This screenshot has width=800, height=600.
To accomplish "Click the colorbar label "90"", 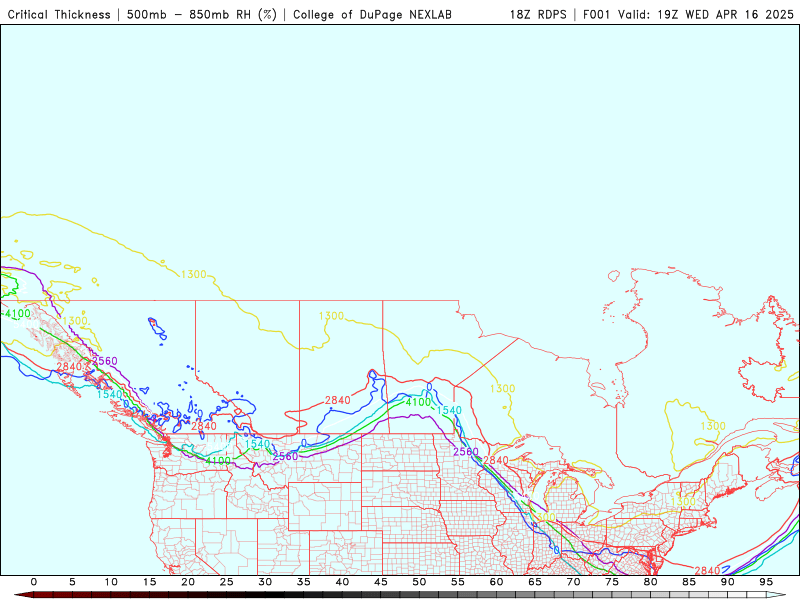I will (728, 582).
